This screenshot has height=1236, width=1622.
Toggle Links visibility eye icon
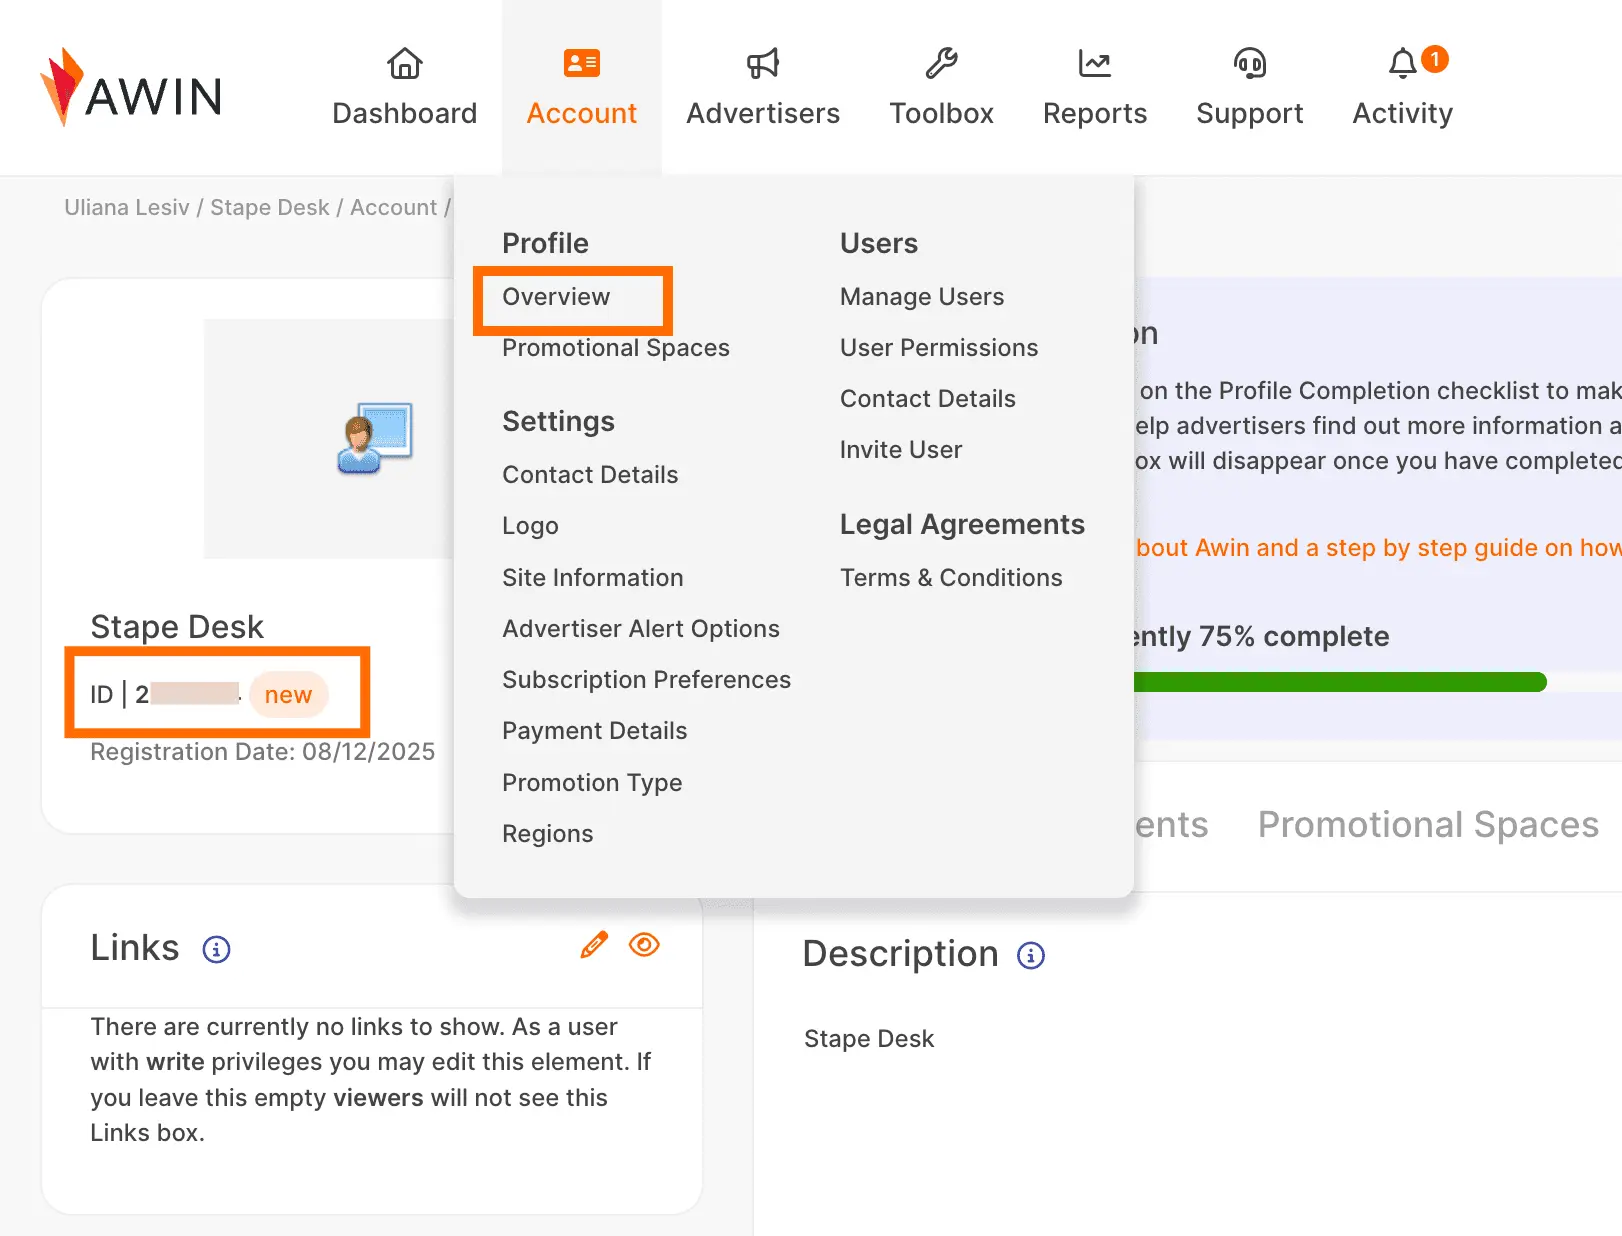644,945
